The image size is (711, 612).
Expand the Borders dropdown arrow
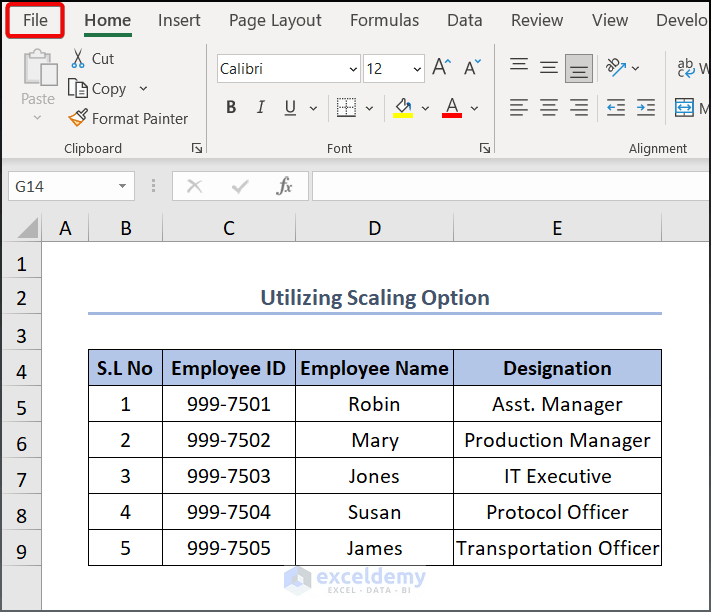tap(370, 108)
